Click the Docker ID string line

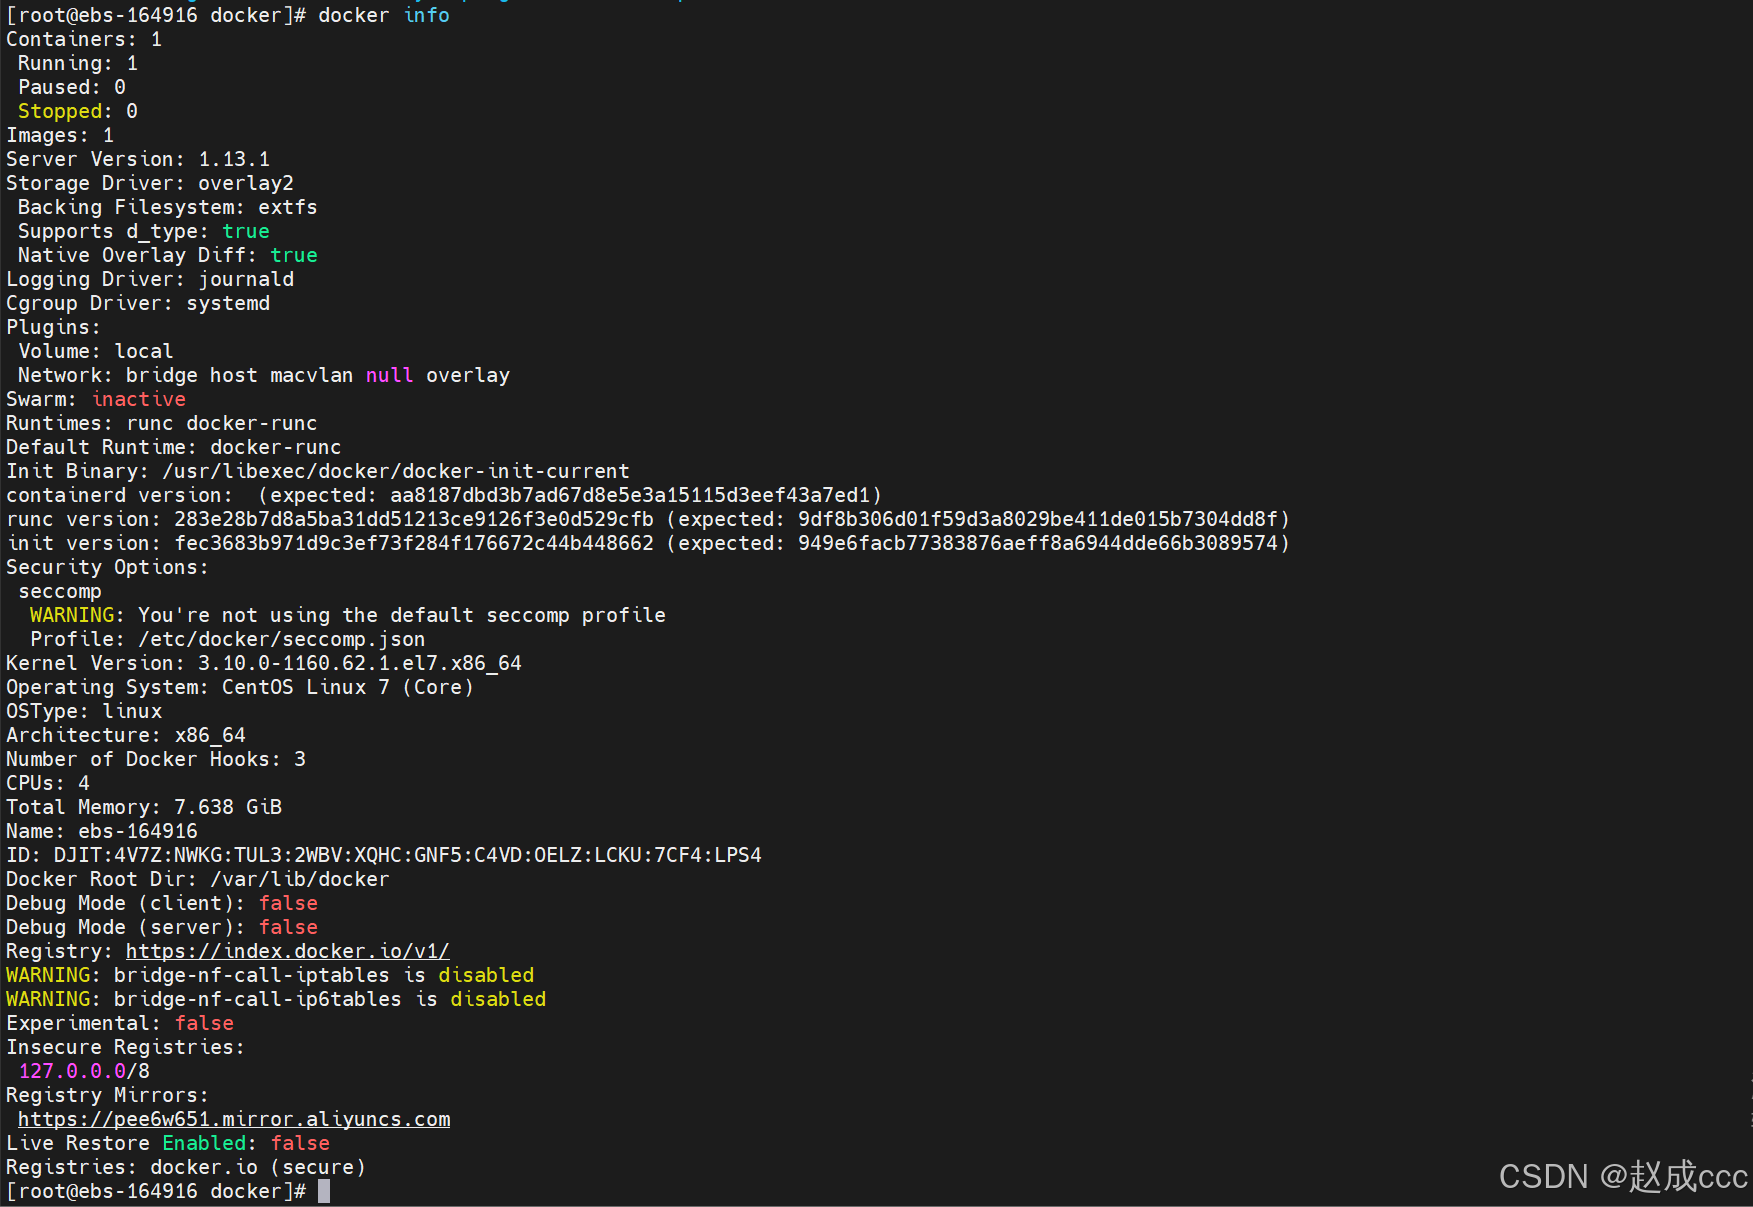tap(384, 855)
